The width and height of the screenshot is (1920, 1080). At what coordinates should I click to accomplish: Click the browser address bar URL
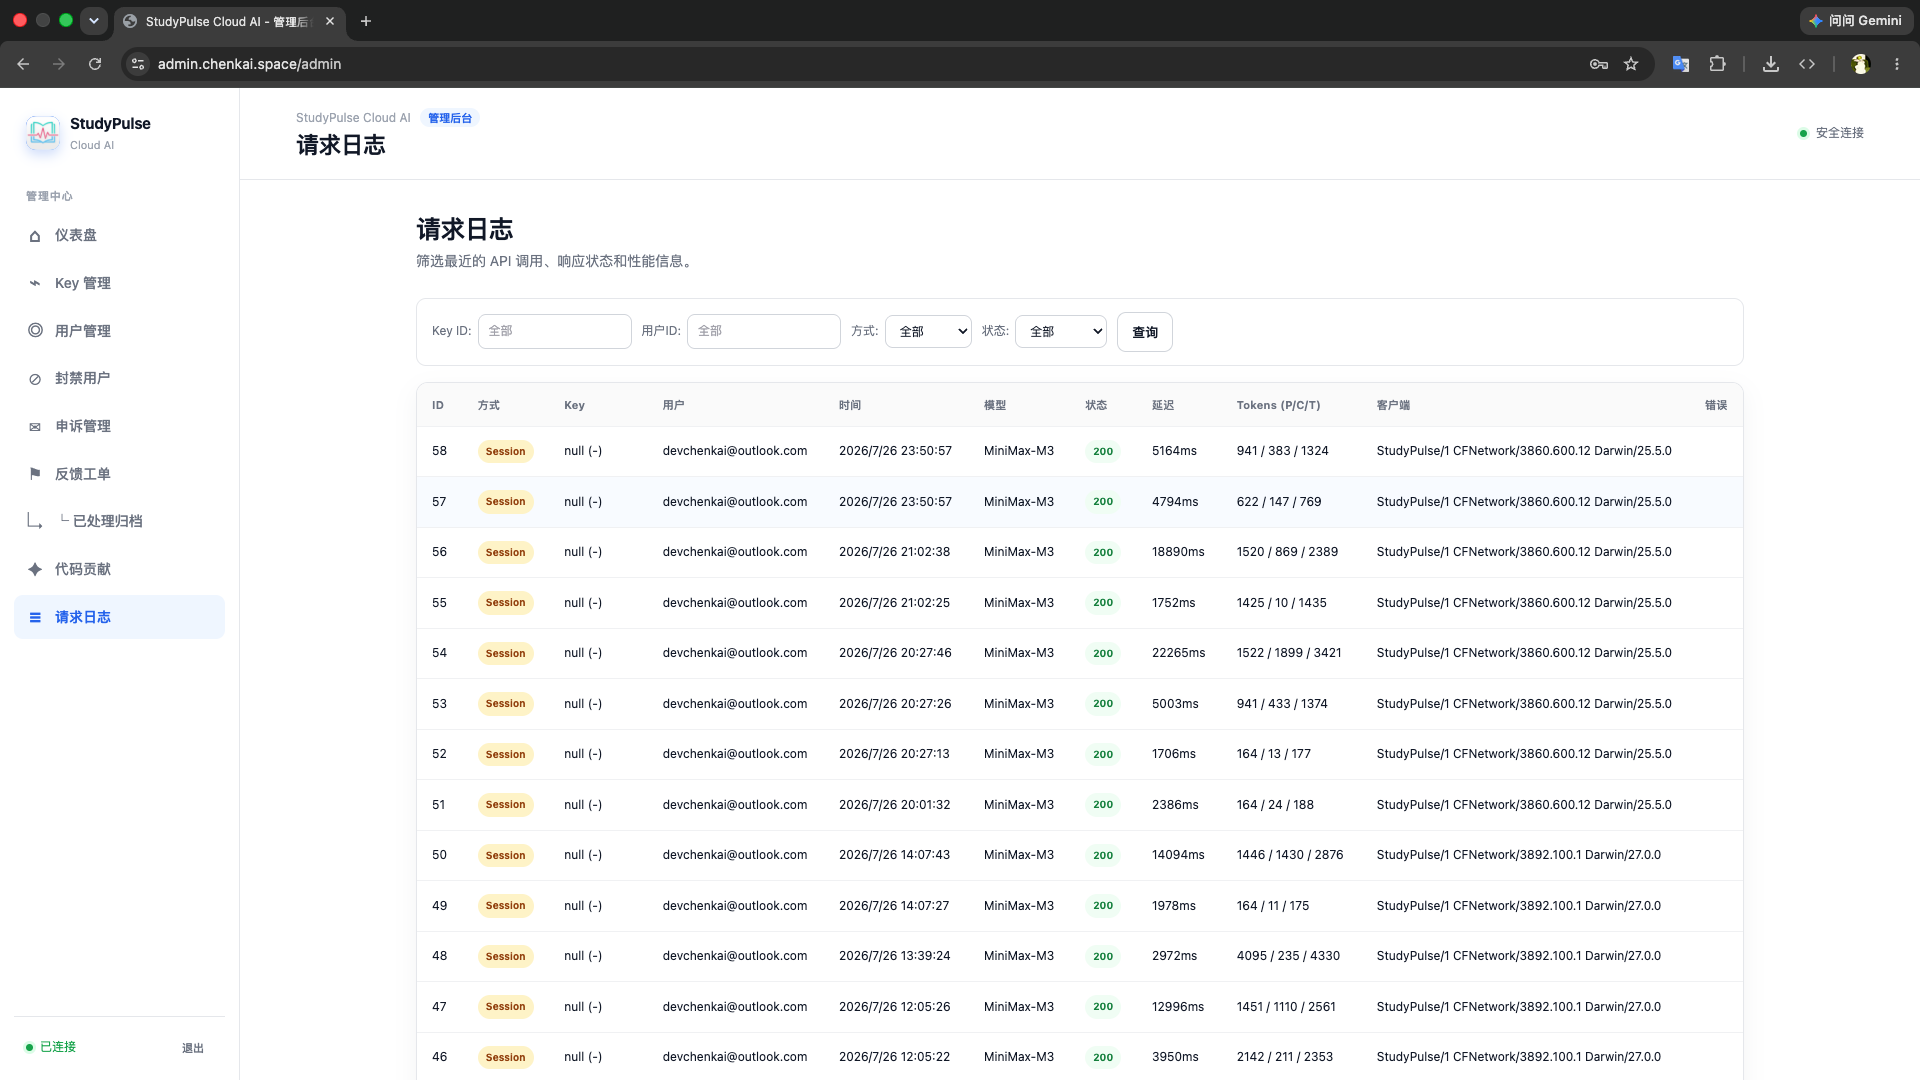pyautogui.click(x=249, y=64)
